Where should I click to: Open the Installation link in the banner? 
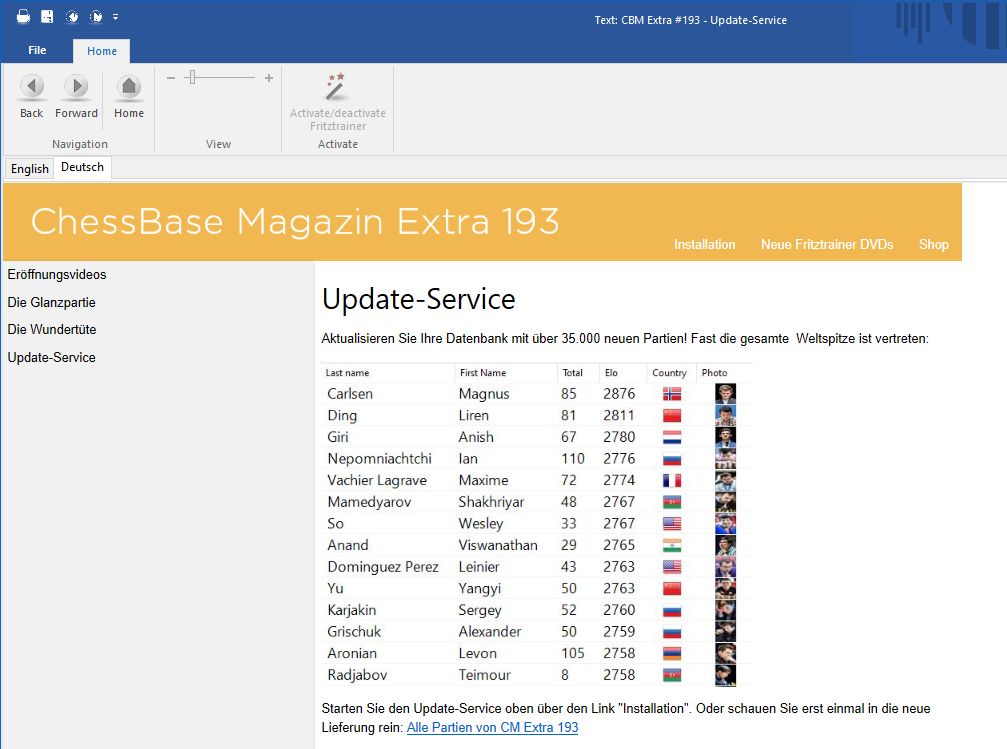click(x=704, y=244)
